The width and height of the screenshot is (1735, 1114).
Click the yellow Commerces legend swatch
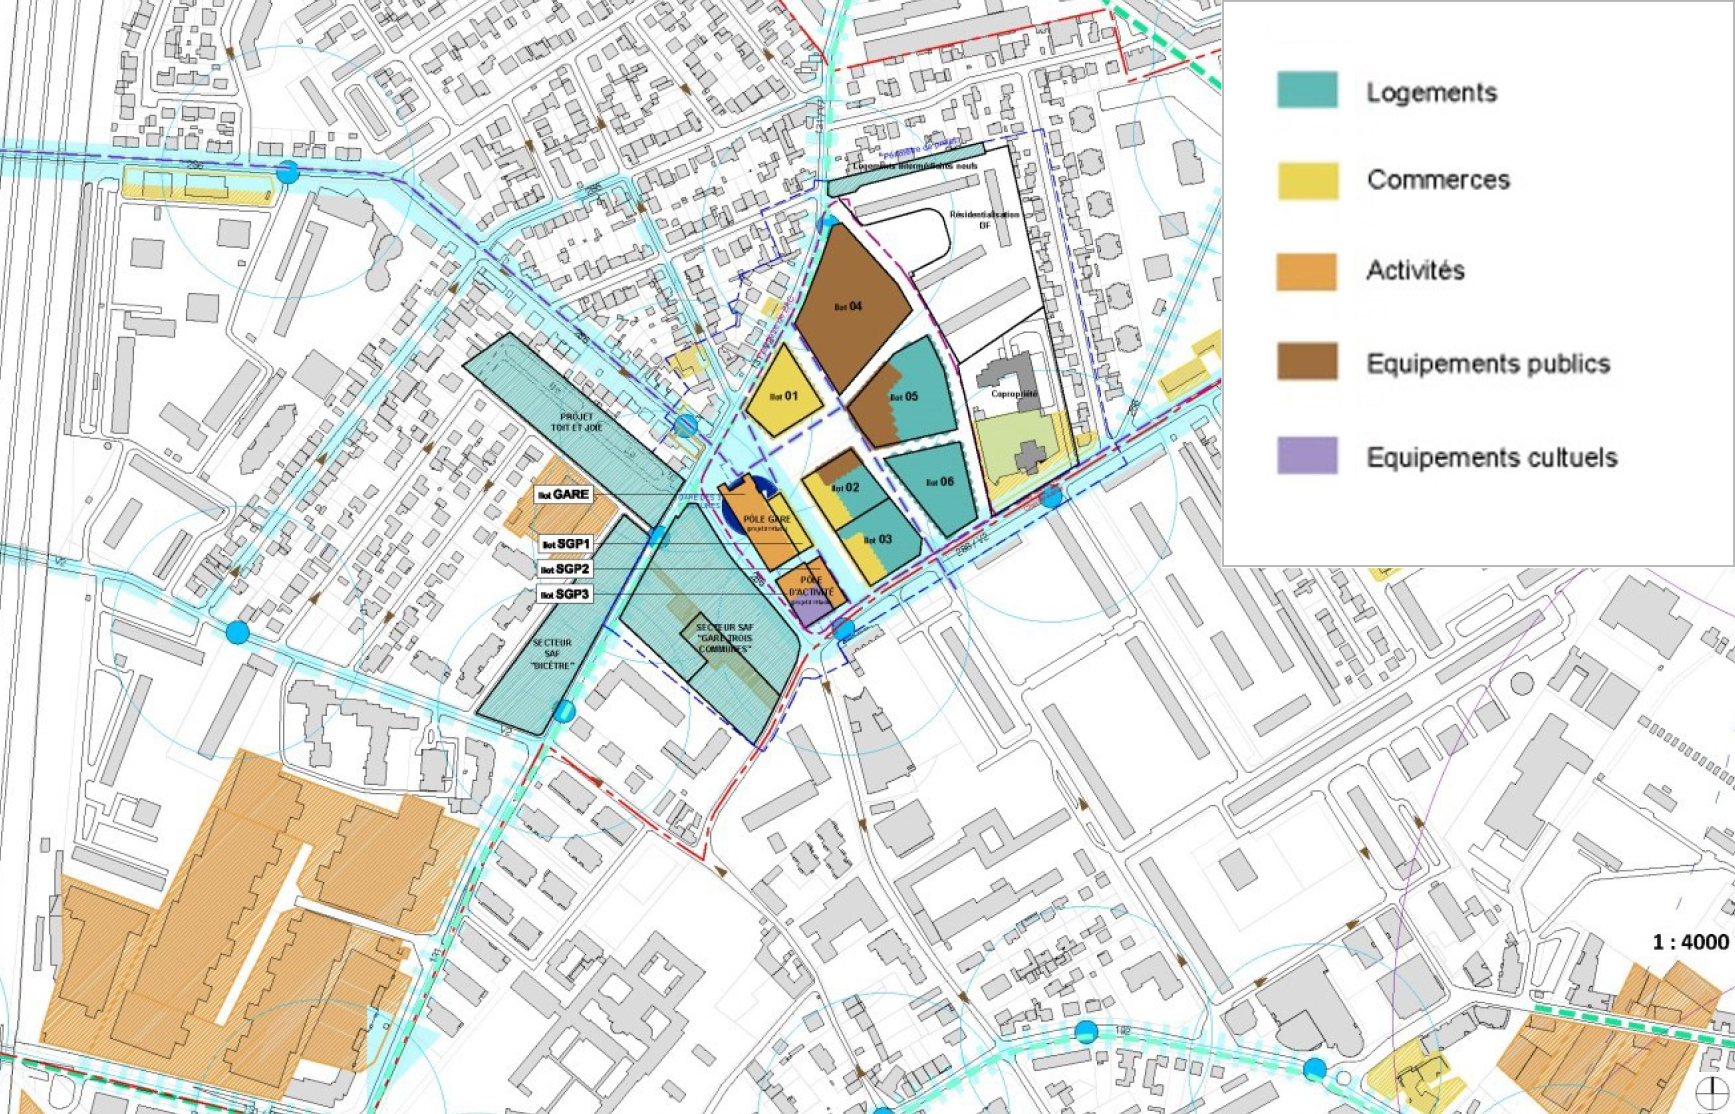[x=1307, y=181]
